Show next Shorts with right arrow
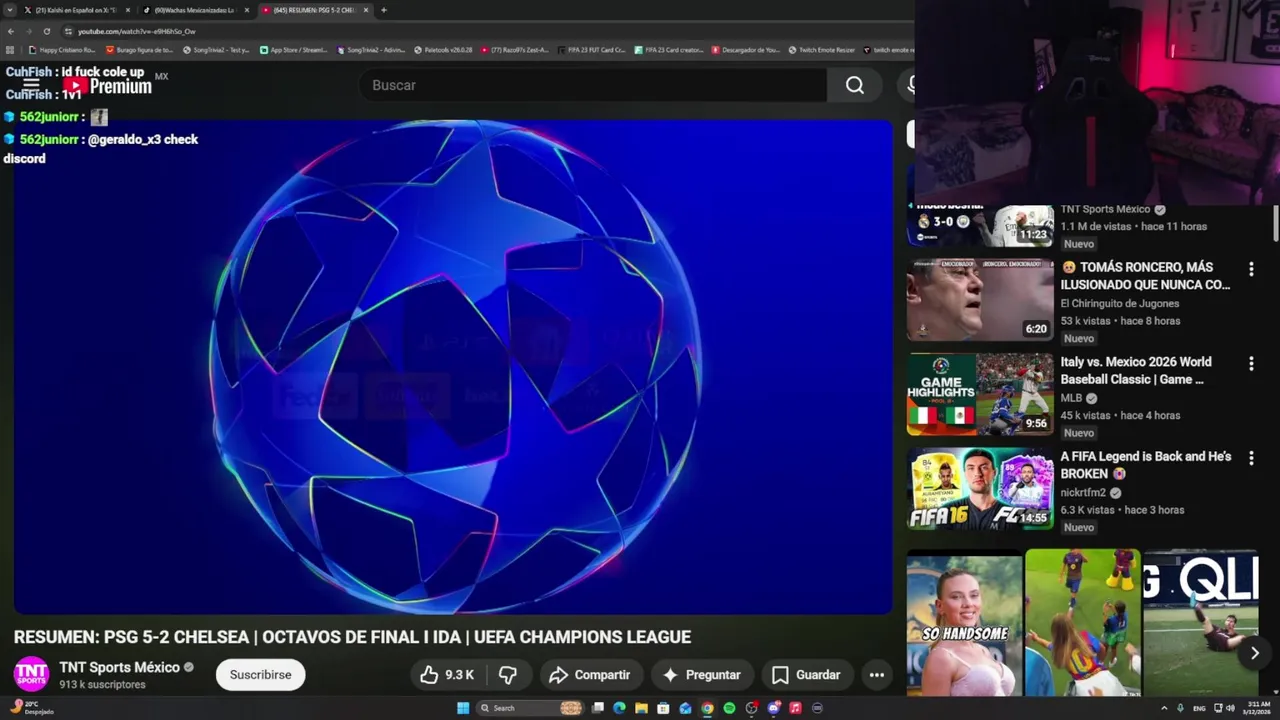Image resolution: width=1280 pixels, height=720 pixels. click(x=1255, y=653)
